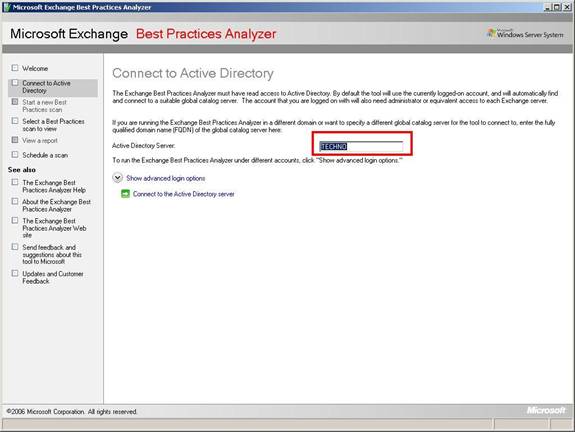Click the icon beside About the Exchange Best Practices Analyzer
The image size is (575, 432).
click(x=15, y=201)
